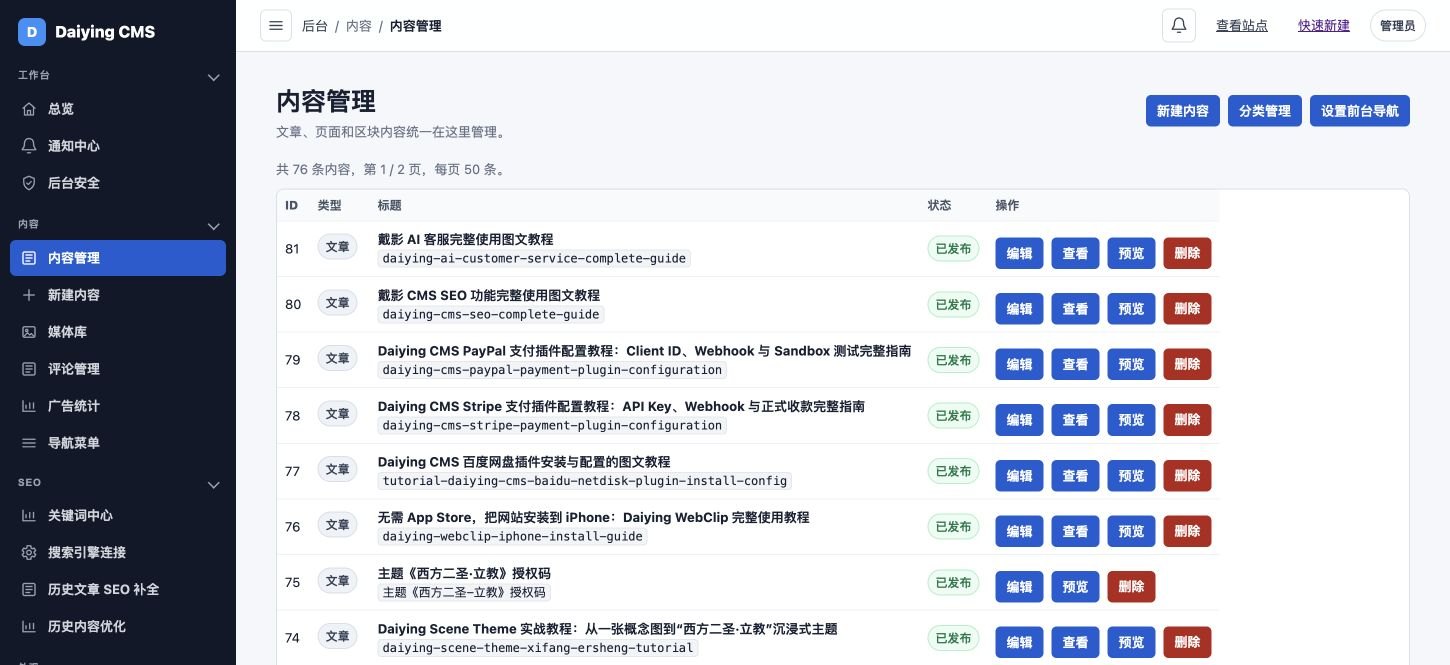Preview the PayPal plugin tutorial article
This screenshot has height=665, width=1450.
1131,364
